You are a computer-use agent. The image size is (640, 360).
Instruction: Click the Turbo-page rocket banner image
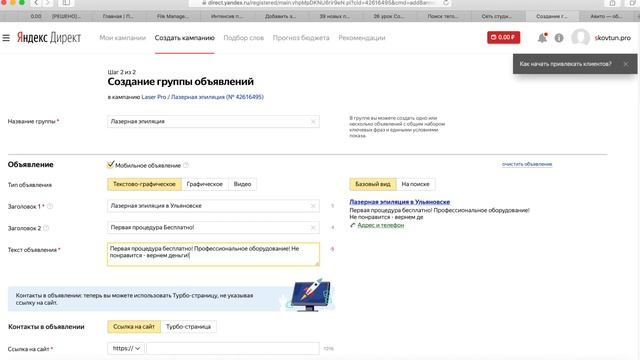click(x=310, y=296)
